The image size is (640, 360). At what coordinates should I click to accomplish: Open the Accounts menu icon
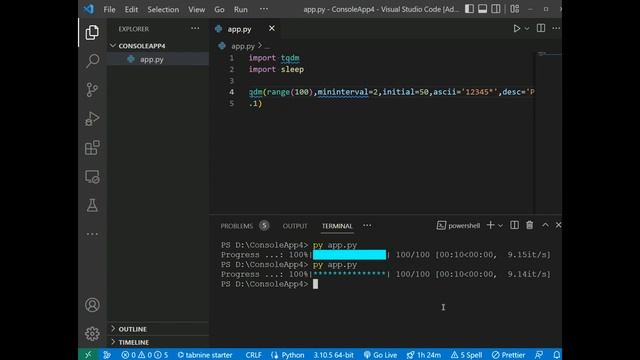92,305
